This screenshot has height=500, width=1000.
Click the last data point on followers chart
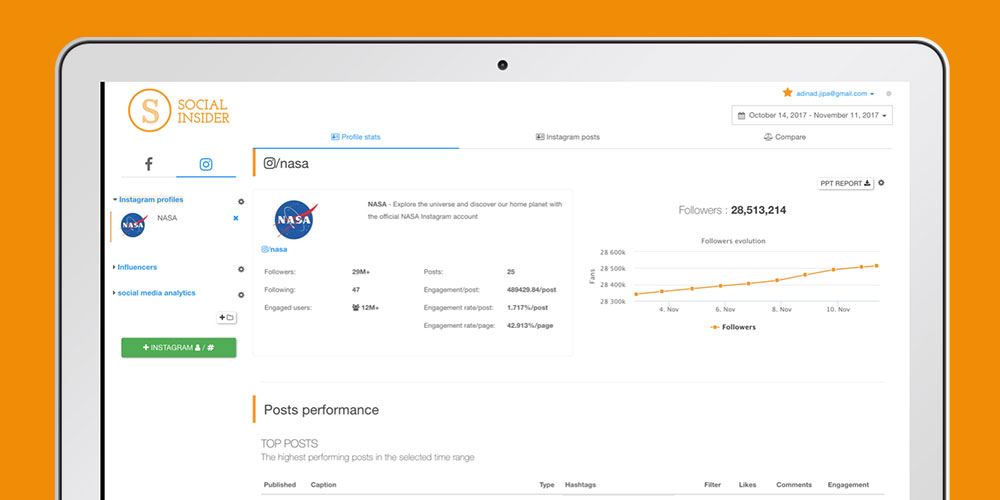pos(877,266)
